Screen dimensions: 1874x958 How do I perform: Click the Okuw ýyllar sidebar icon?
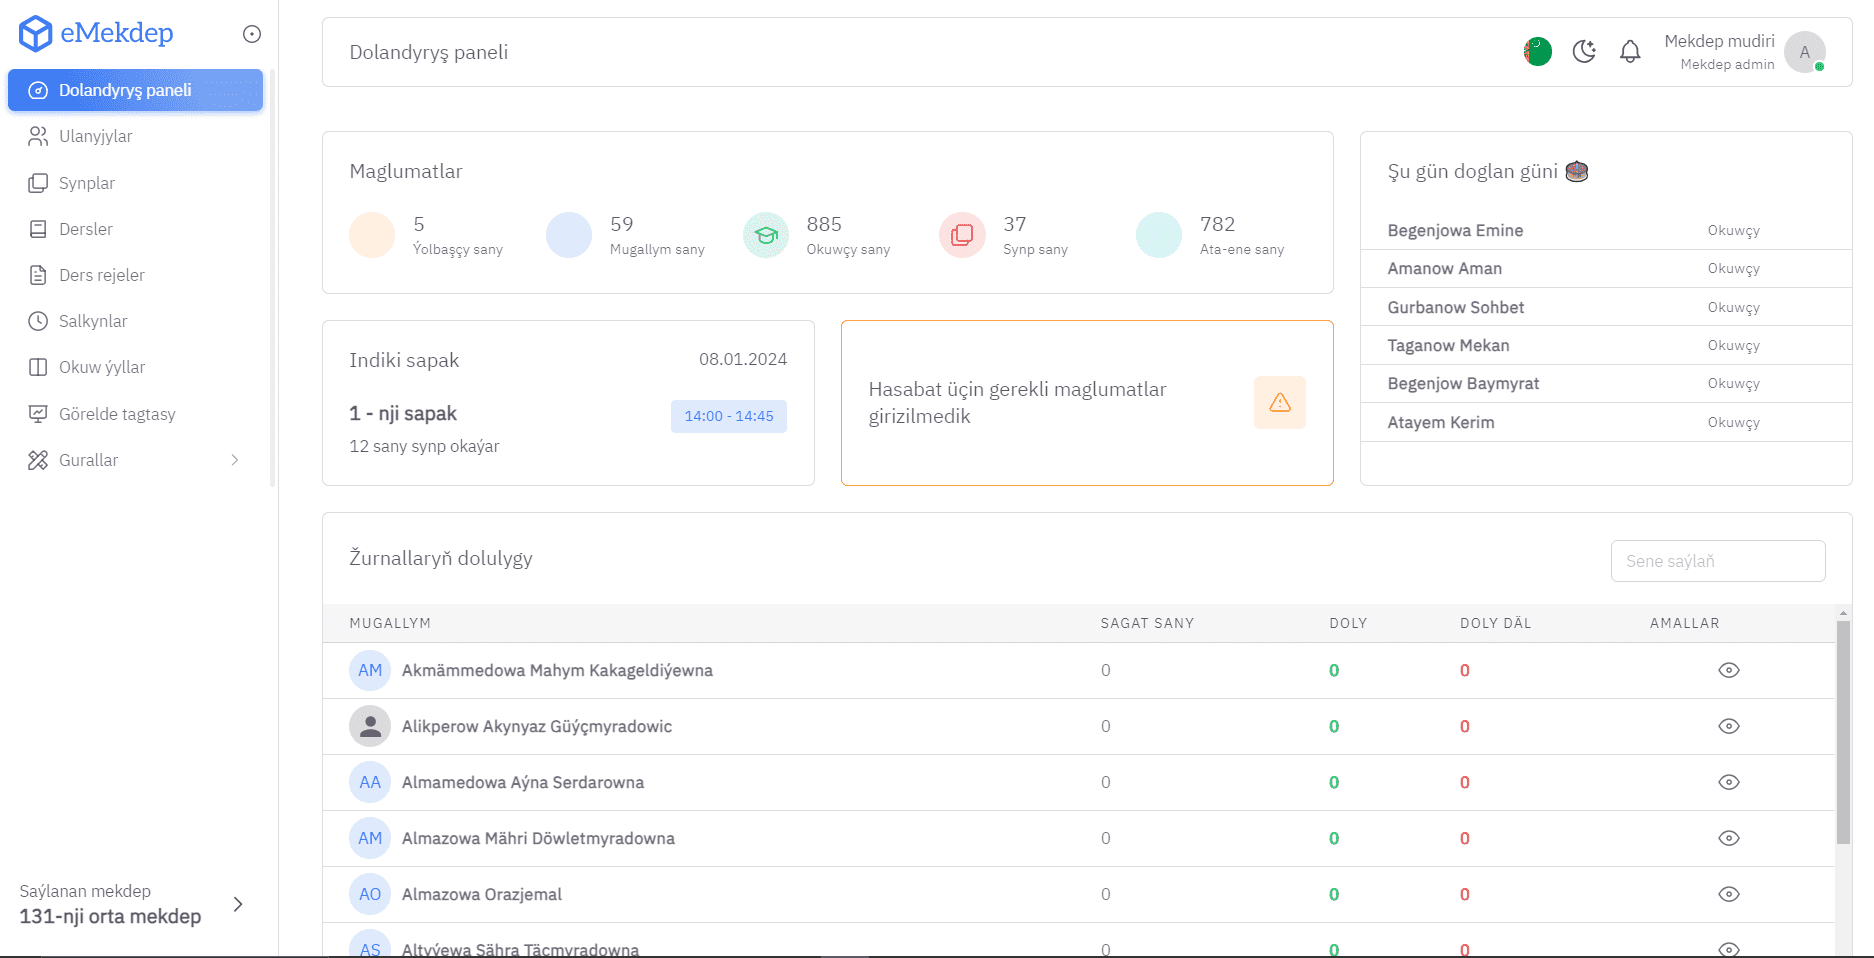click(x=38, y=367)
